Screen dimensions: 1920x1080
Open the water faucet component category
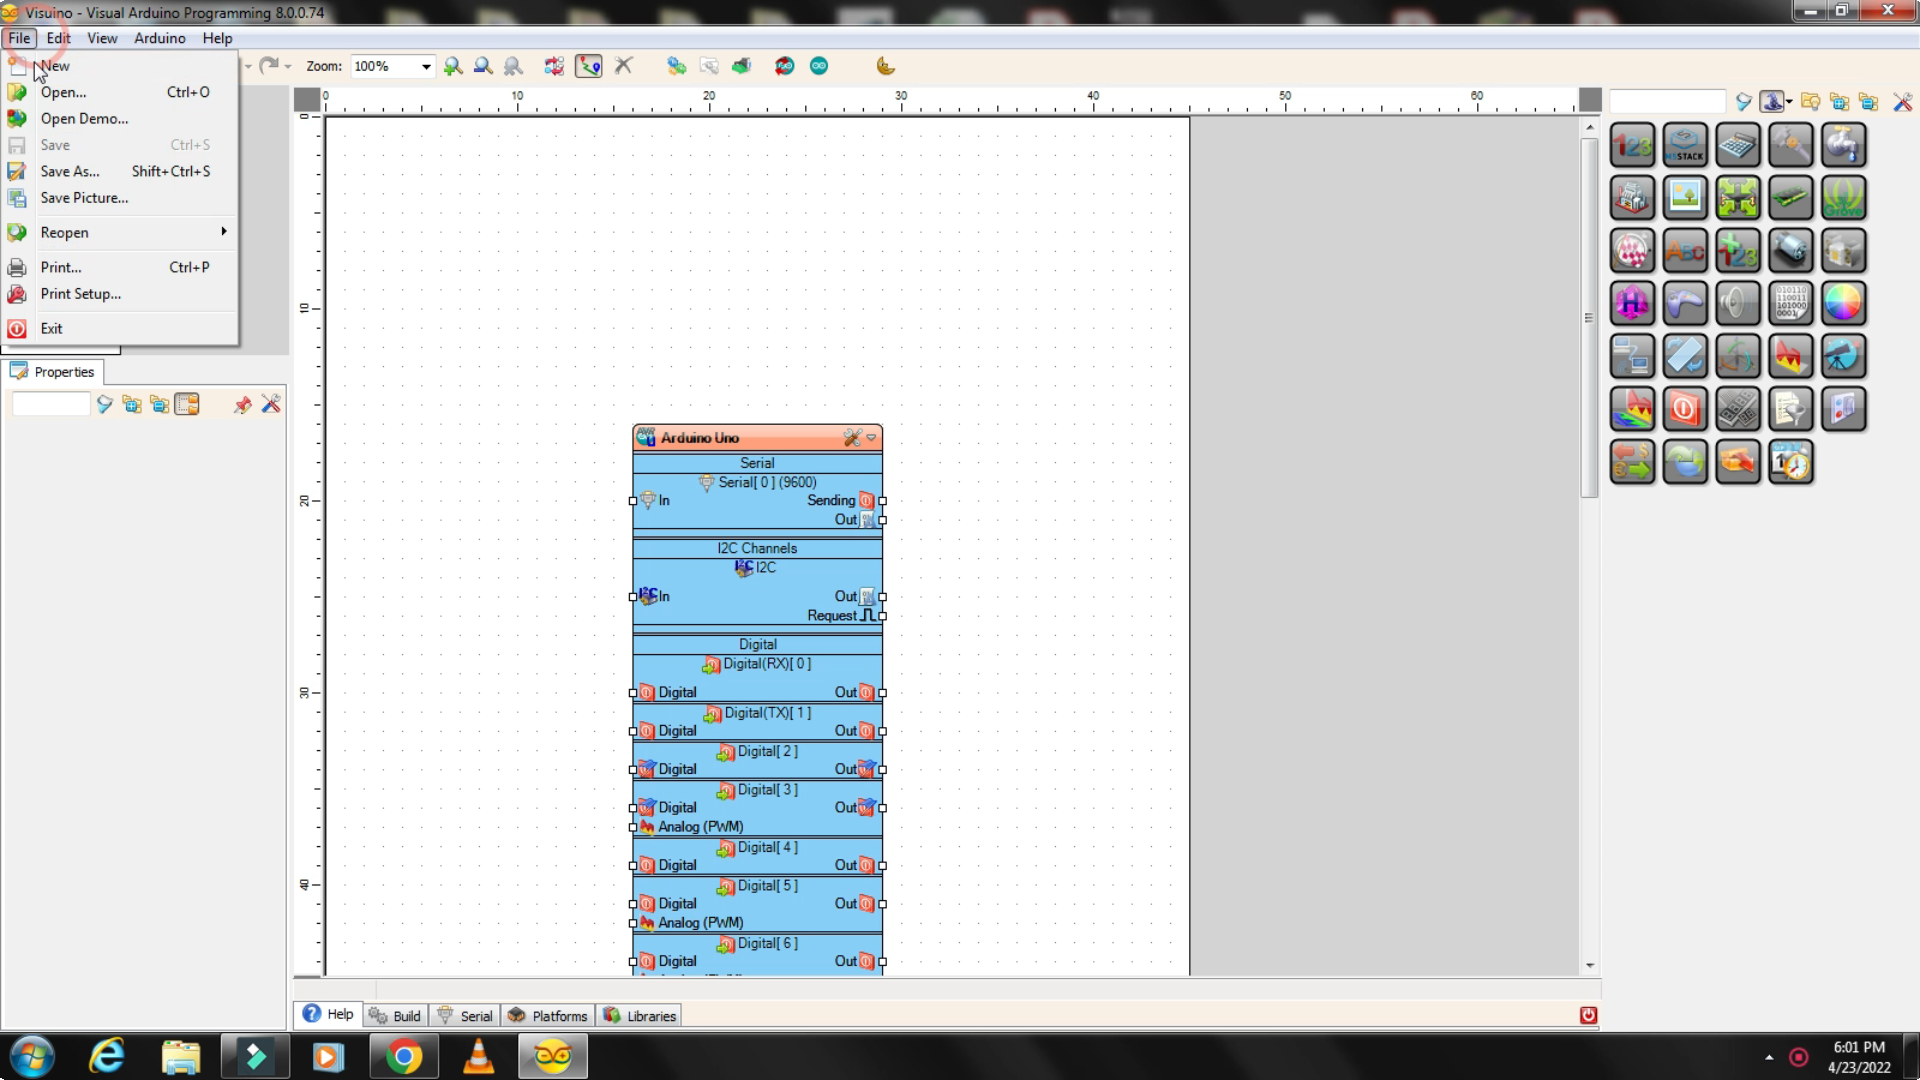tap(1844, 145)
